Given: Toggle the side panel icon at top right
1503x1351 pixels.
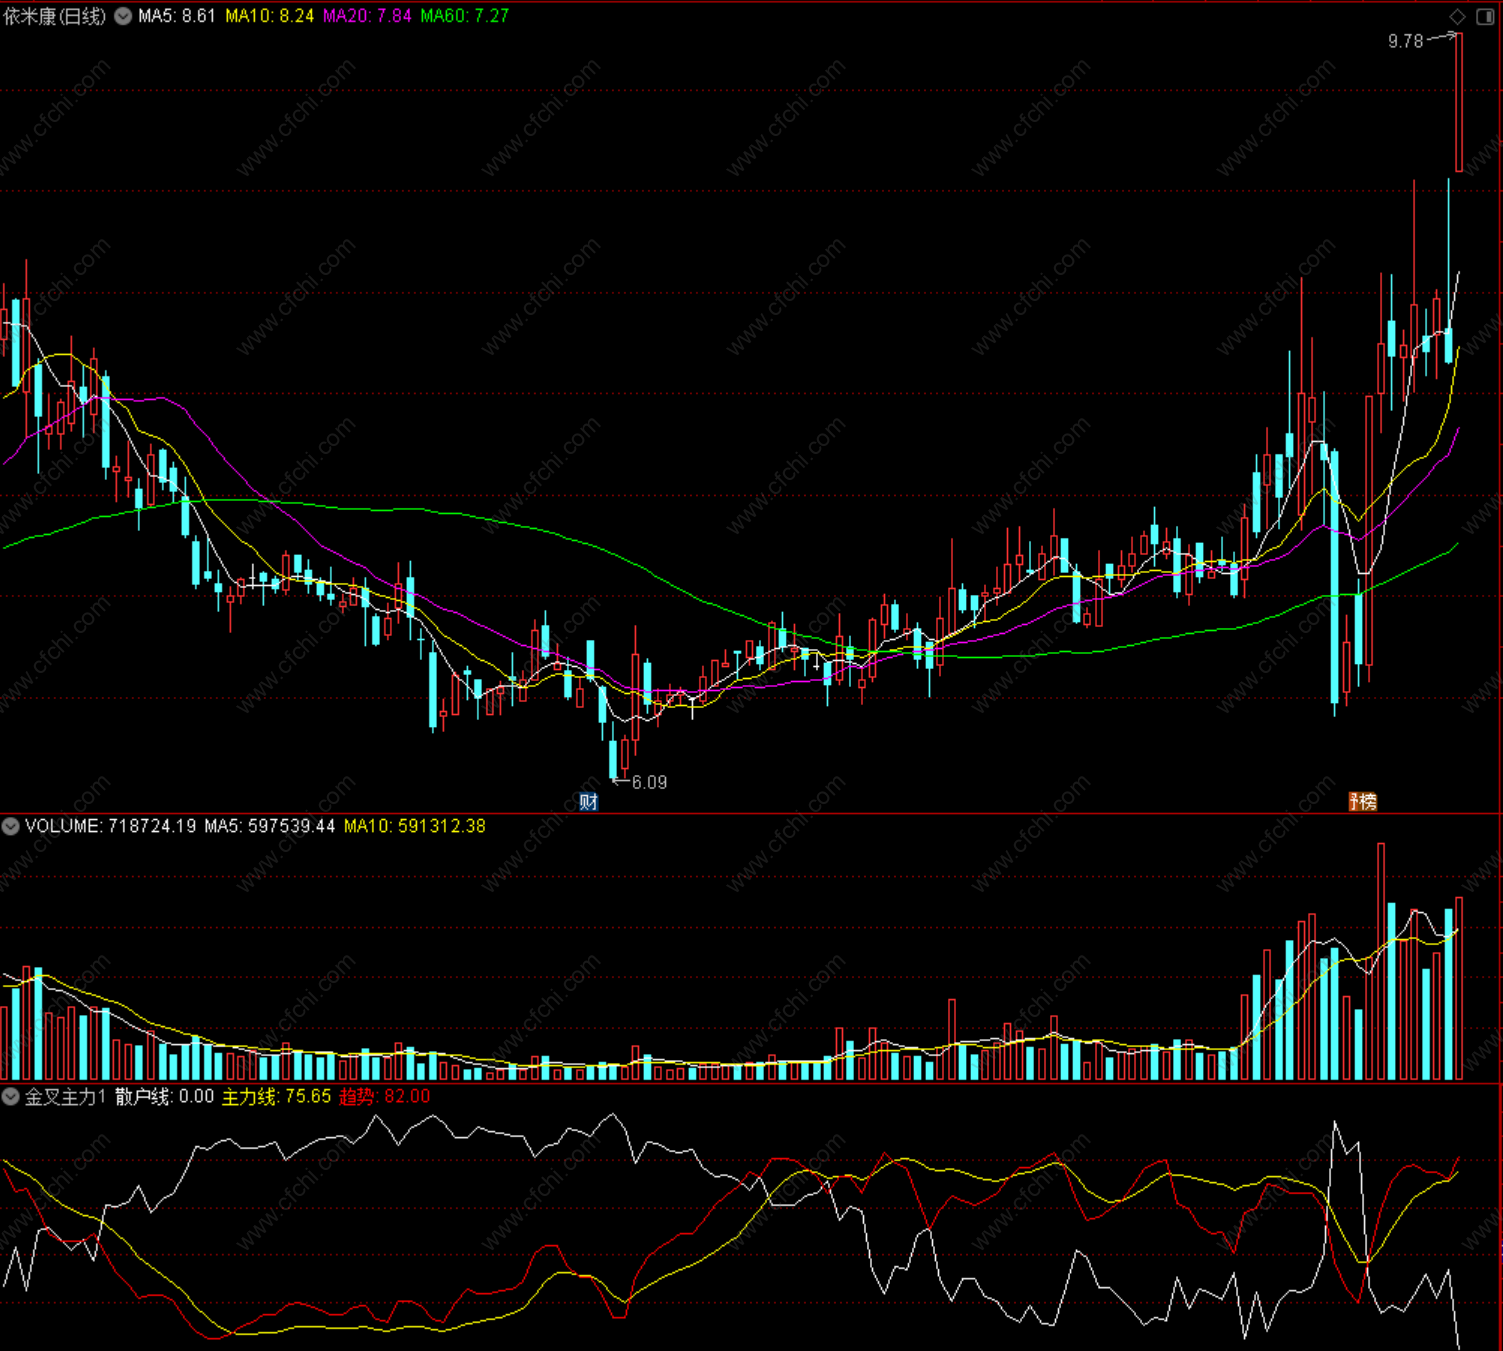Looking at the screenshot, I should tap(1484, 16).
